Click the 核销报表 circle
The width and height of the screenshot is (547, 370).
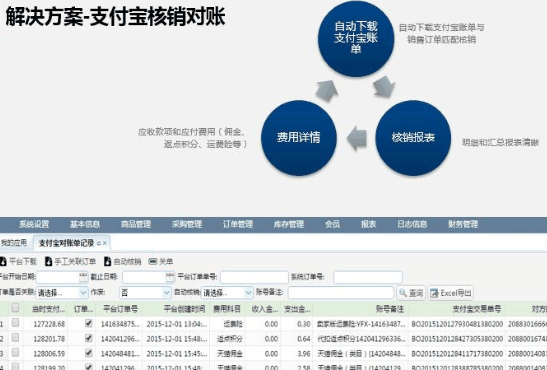click(413, 138)
